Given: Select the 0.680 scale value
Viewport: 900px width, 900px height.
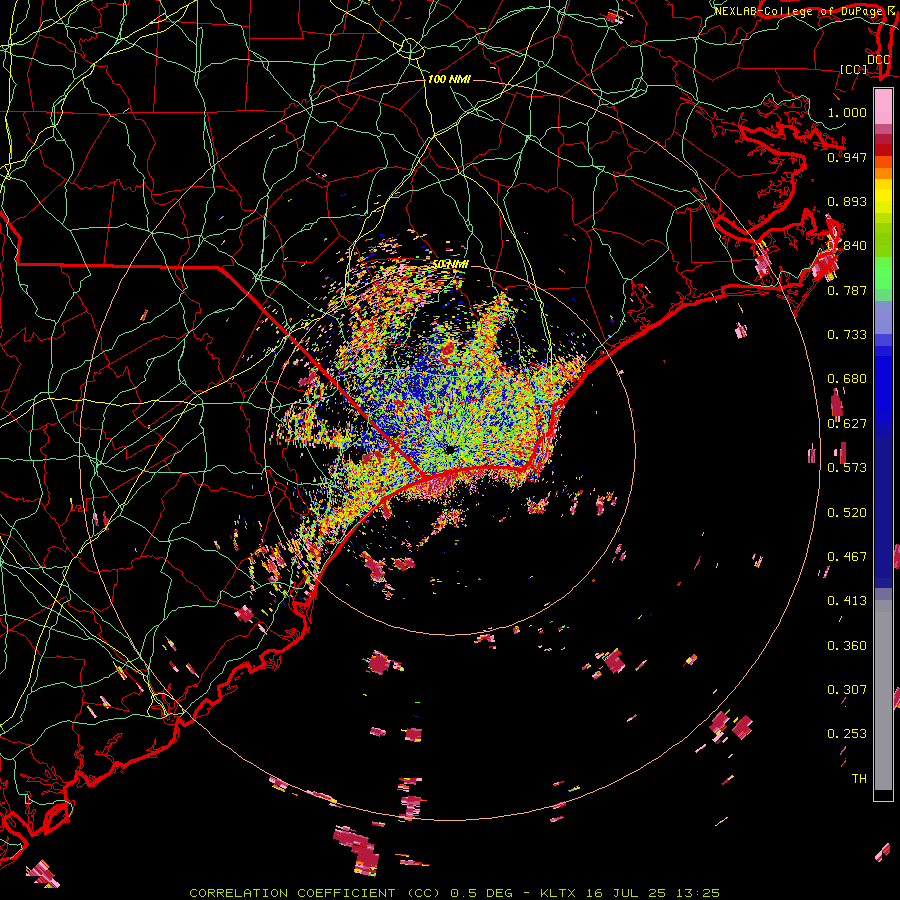Looking at the screenshot, I should tap(847, 379).
